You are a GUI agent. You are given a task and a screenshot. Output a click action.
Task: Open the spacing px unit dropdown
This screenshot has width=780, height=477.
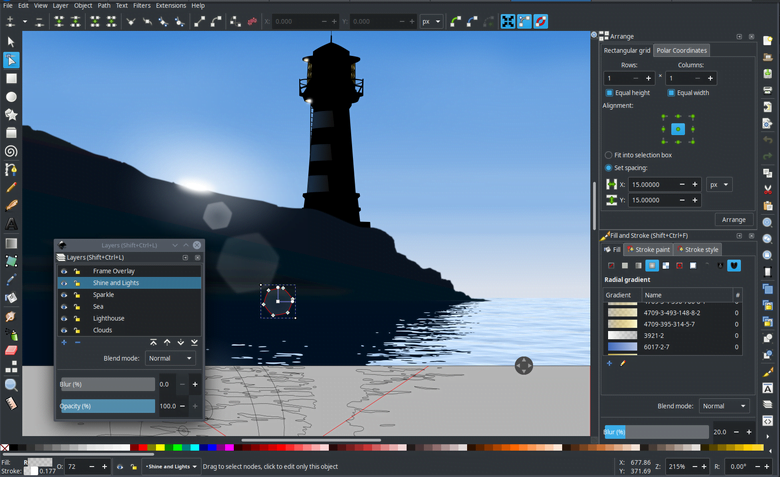pos(718,185)
